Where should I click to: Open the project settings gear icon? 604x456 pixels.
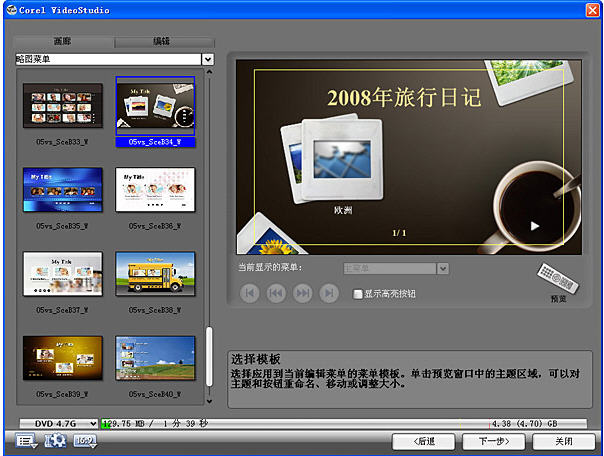tap(55, 441)
